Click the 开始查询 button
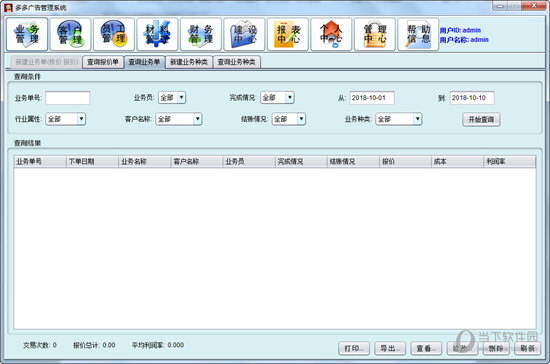The height and width of the screenshot is (364, 550). 481,120
